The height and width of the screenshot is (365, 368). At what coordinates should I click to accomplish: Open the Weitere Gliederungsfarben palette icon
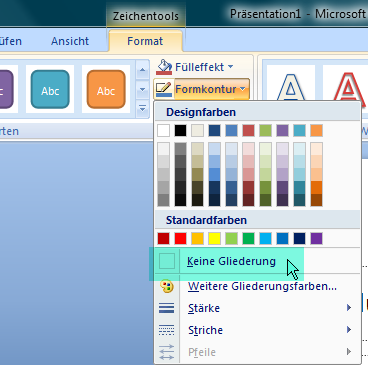167,286
